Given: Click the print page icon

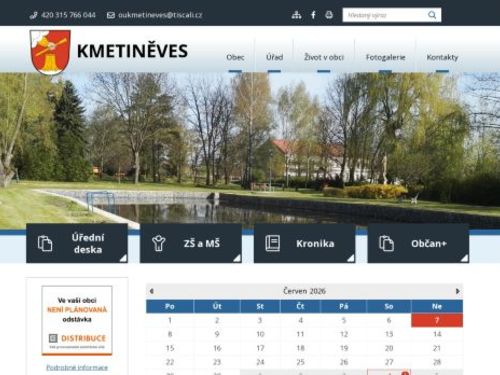Looking at the screenshot, I should (329, 15).
